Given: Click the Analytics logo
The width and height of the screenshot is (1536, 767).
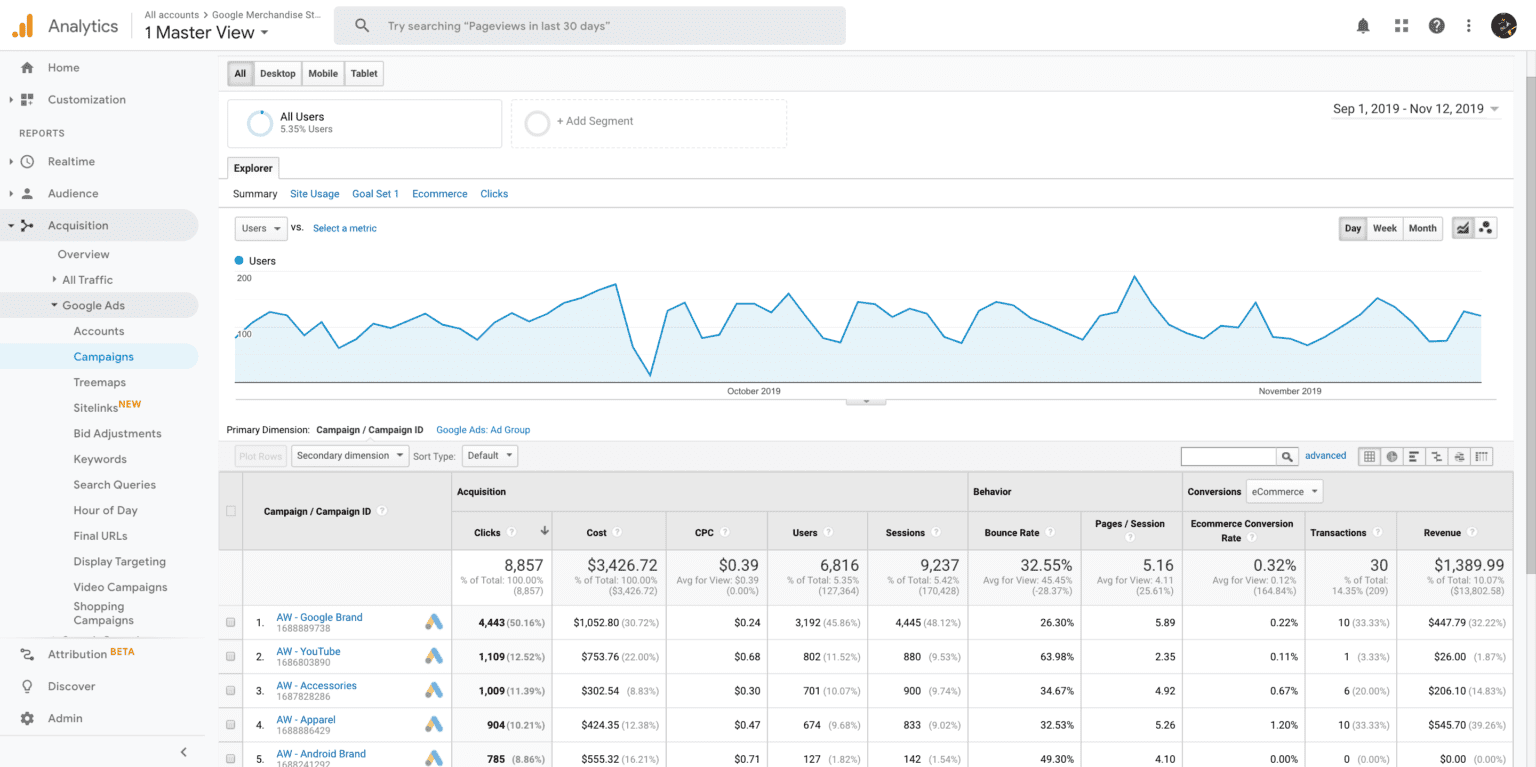Looking at the screenshot, I should pyautogui.click(x=23, y=26).
